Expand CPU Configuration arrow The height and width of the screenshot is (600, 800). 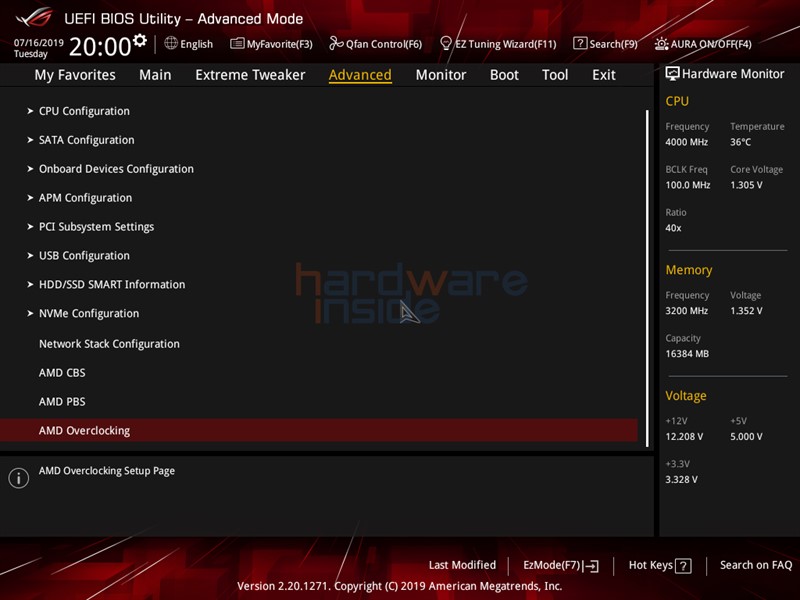click(x=30, y=111)
